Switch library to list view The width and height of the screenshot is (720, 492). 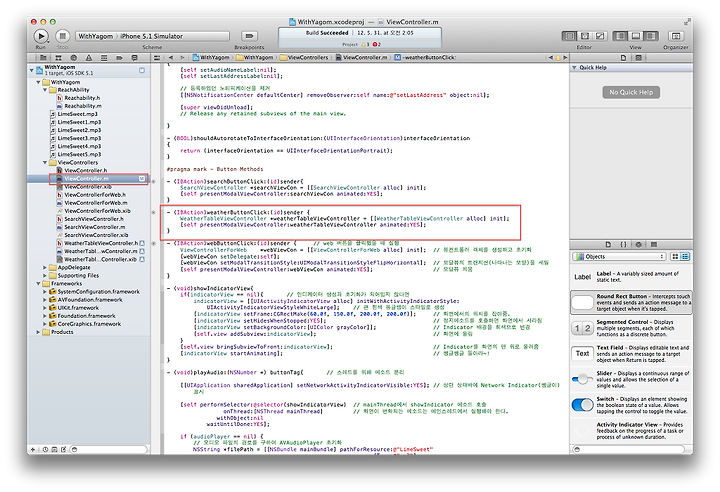(x=685, y=256)
